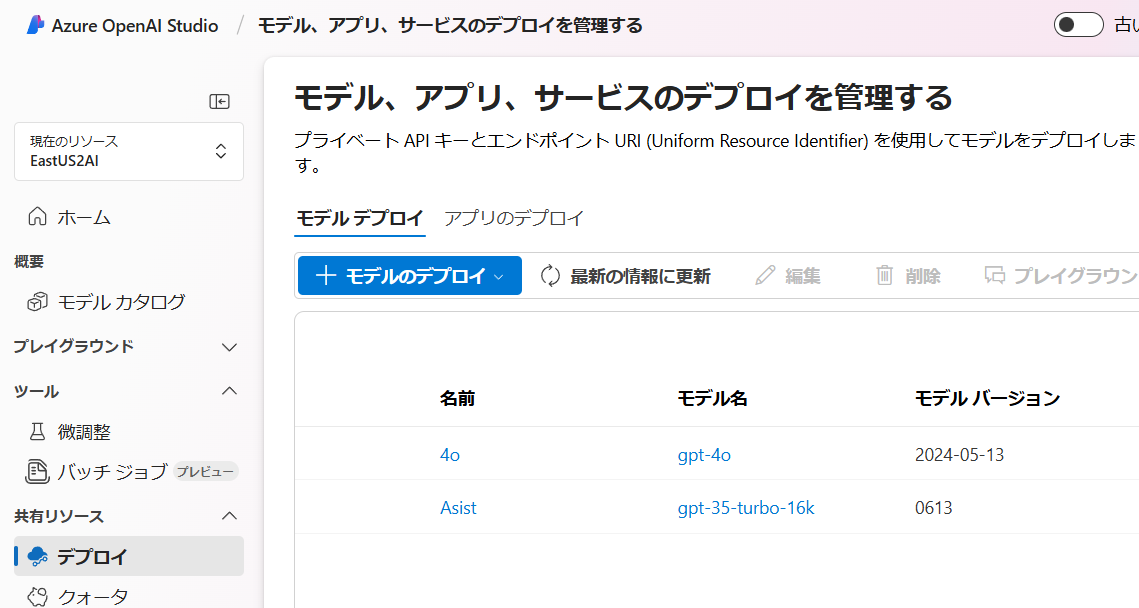
Task: Click the quota icon beside クォータ
Action: point(37,597)
